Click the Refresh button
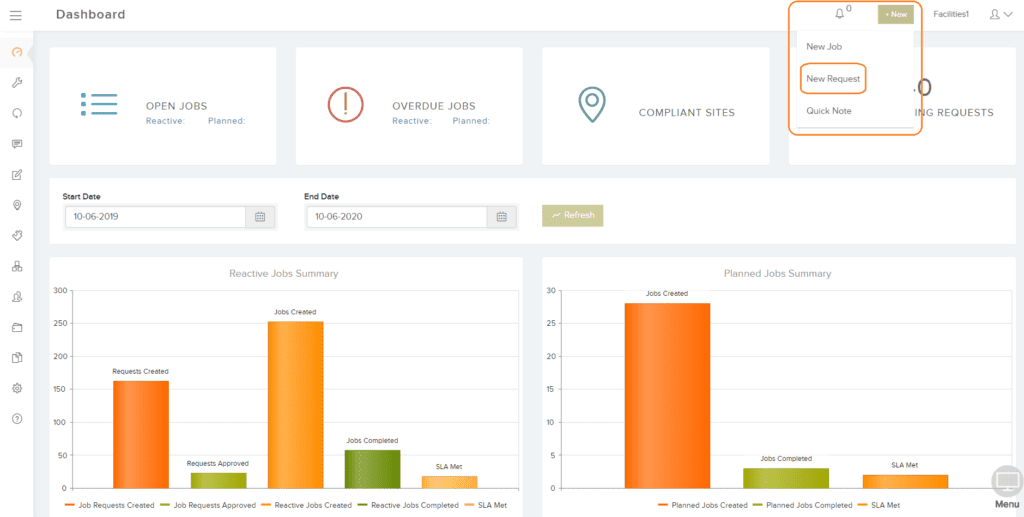 [x=573, y=215]
